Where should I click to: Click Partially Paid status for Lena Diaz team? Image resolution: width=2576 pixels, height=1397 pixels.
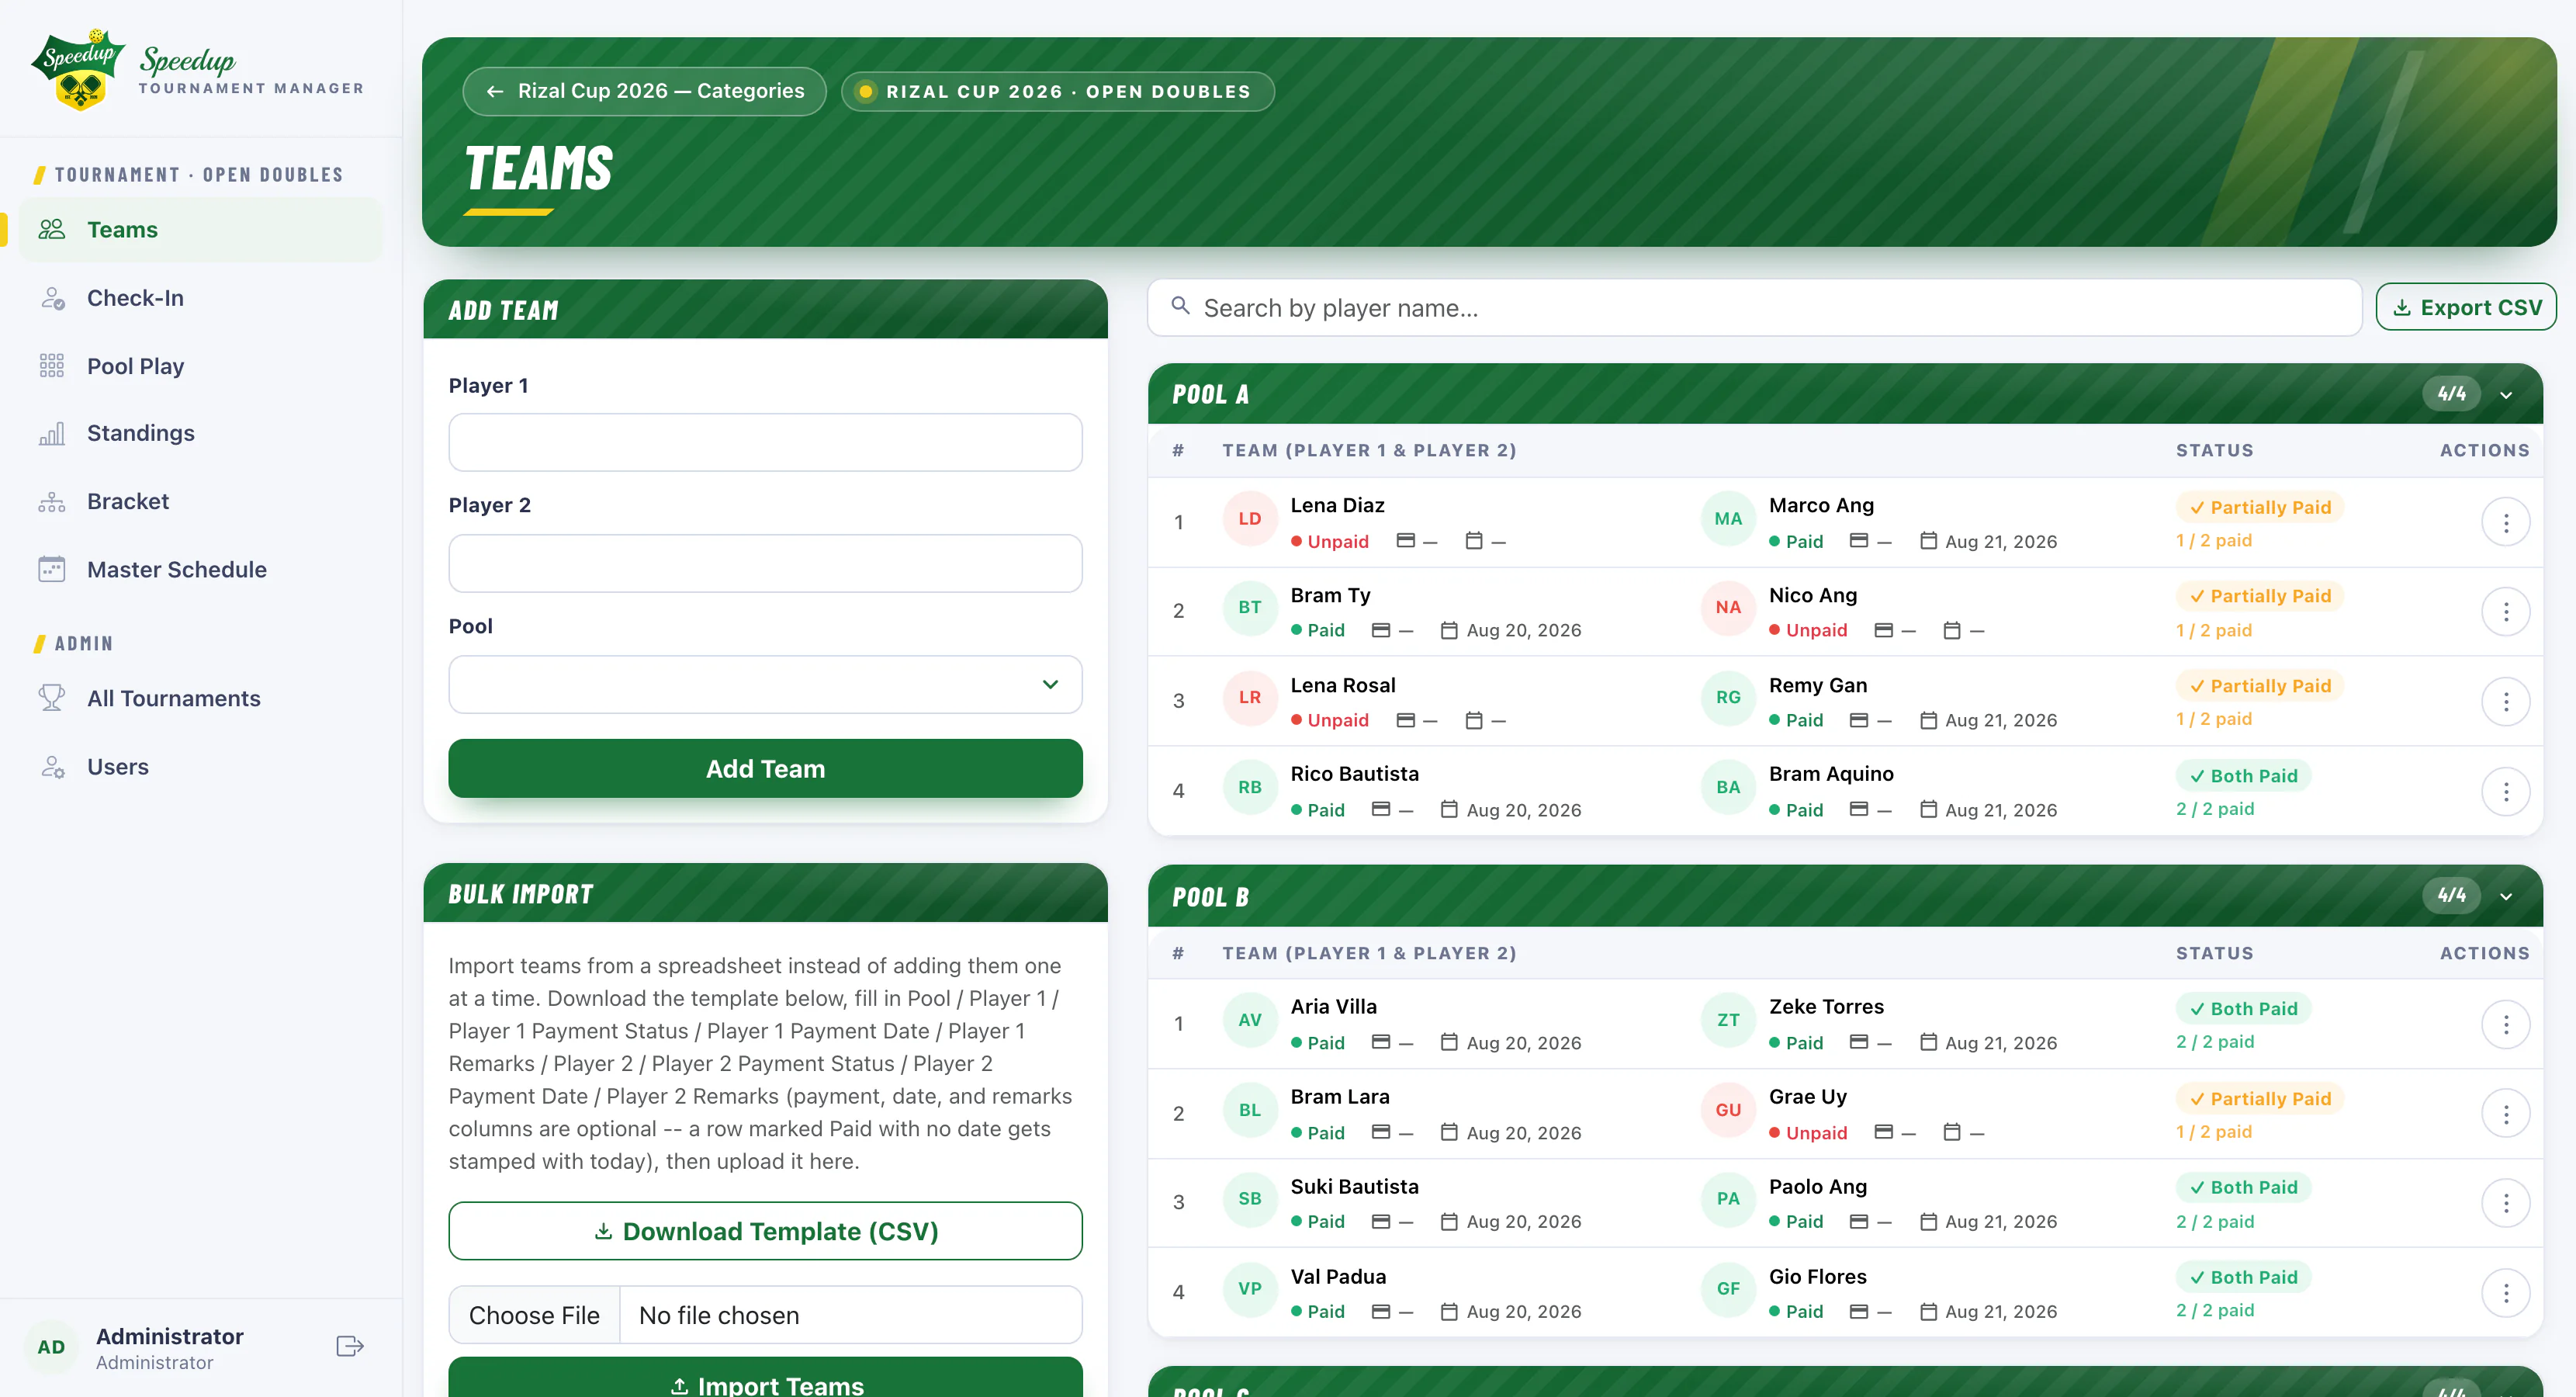click(2260, 507)
